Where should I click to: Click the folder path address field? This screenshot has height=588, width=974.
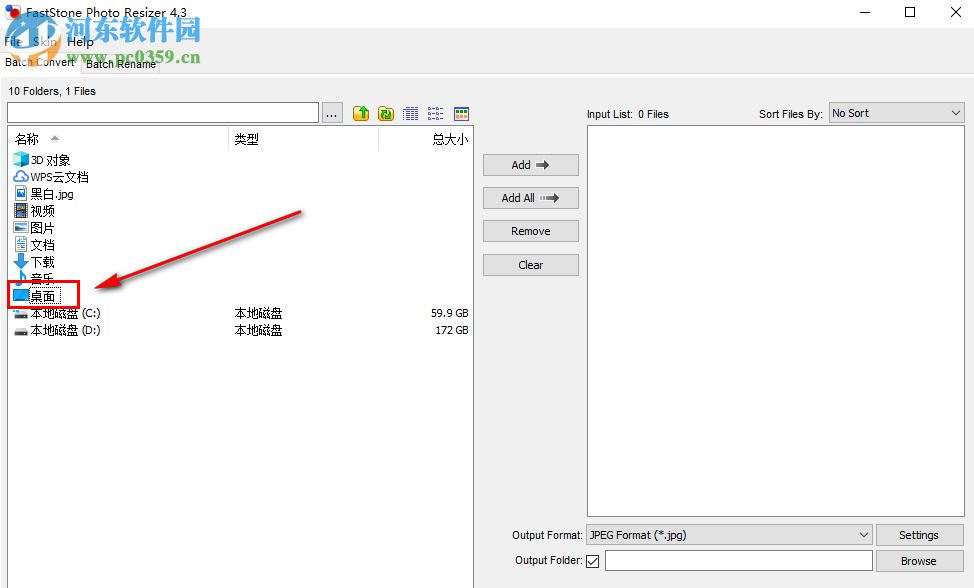163,113
